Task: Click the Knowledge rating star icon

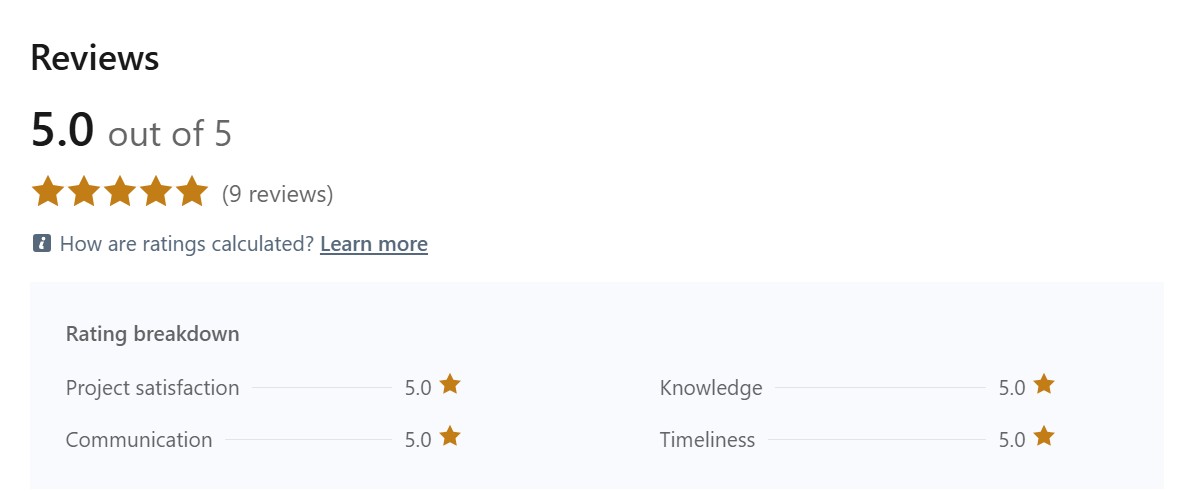Action: [1044, 385]
